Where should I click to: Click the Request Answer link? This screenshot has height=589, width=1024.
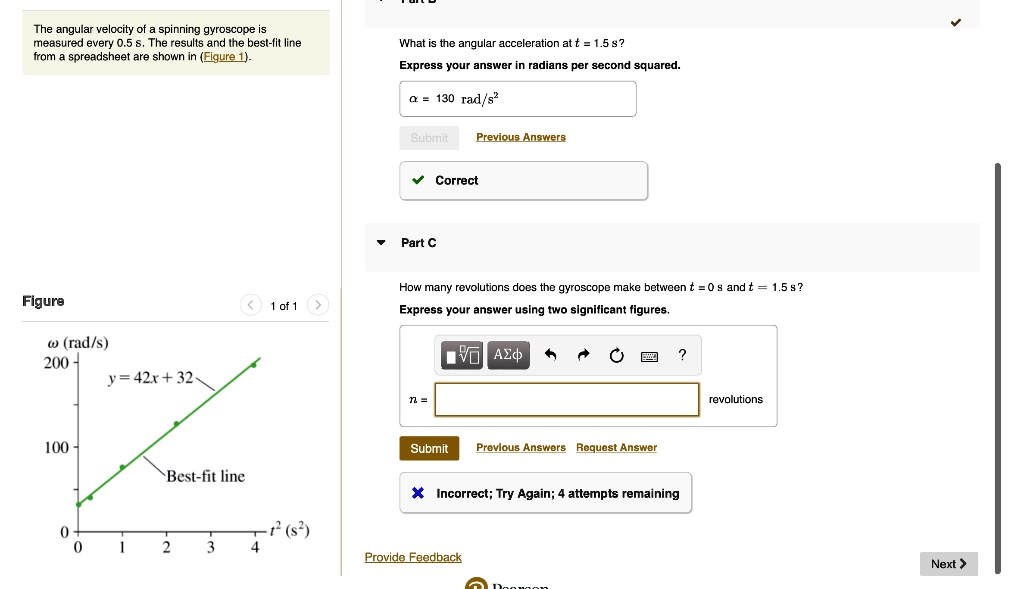click(616, 448)
